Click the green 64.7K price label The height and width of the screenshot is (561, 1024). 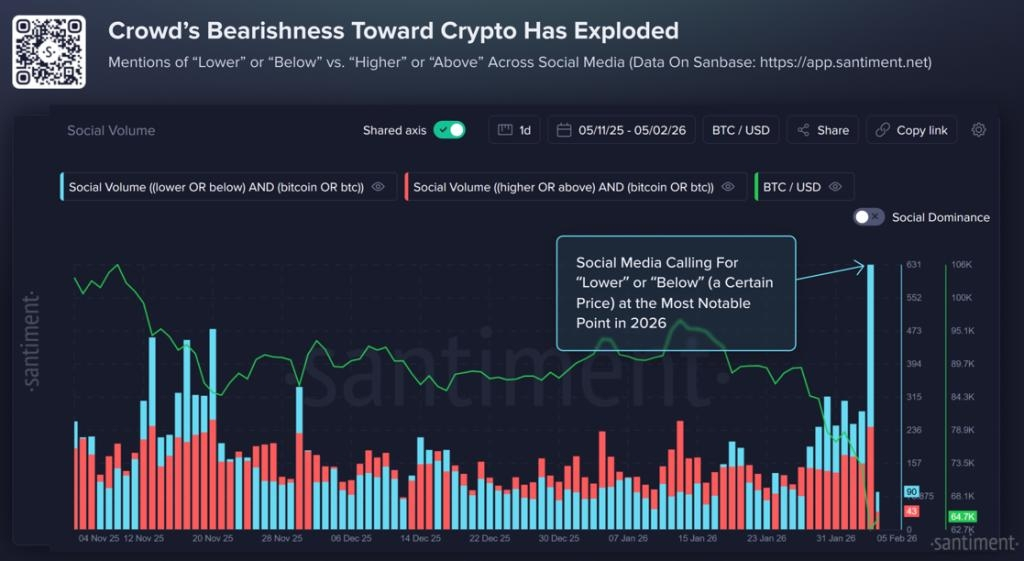point(962,516)
